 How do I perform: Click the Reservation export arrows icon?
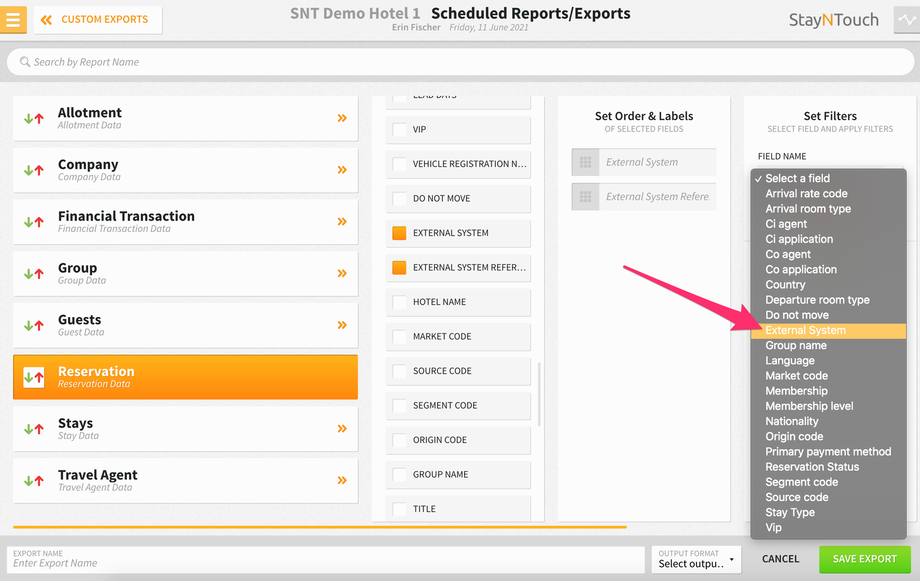[x=34, y=377]
